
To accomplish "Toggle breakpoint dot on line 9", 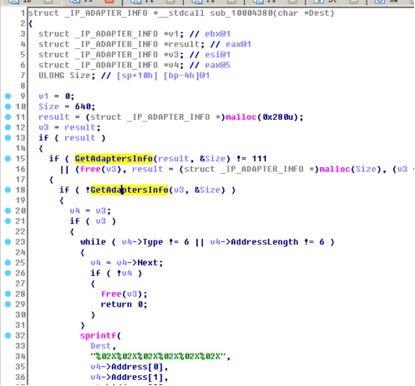I will point(8,96).
